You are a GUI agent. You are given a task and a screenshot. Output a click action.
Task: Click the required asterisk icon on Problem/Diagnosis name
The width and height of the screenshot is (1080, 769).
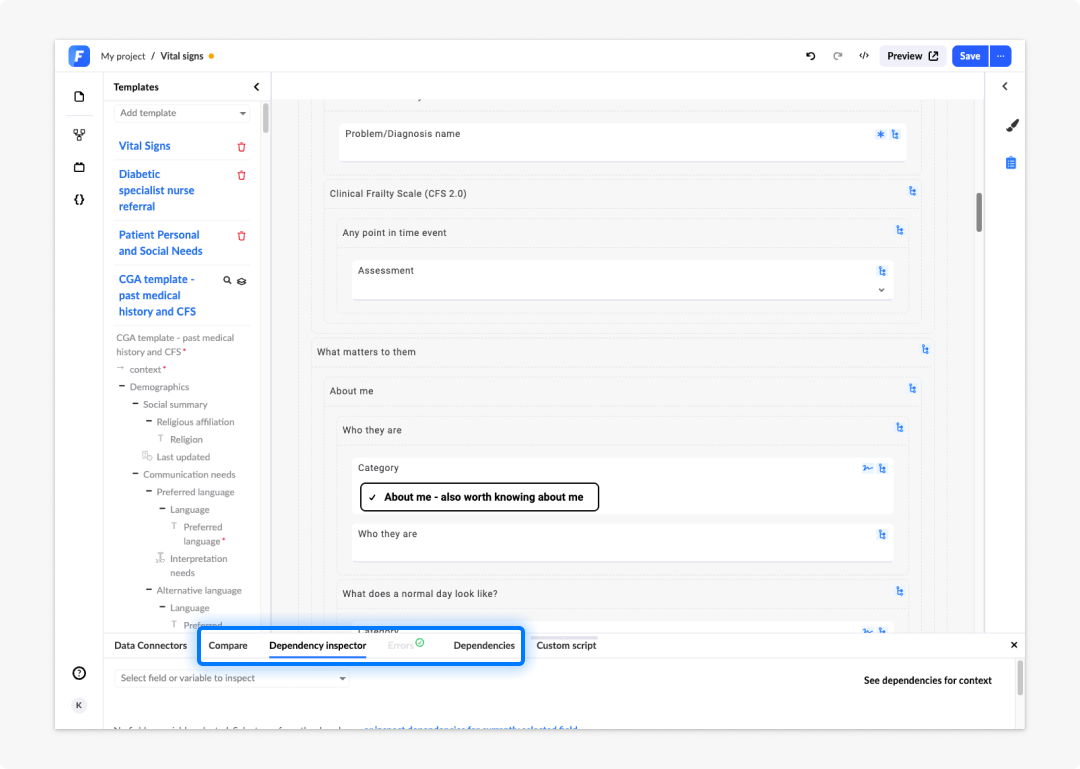[x=880, y=134]
